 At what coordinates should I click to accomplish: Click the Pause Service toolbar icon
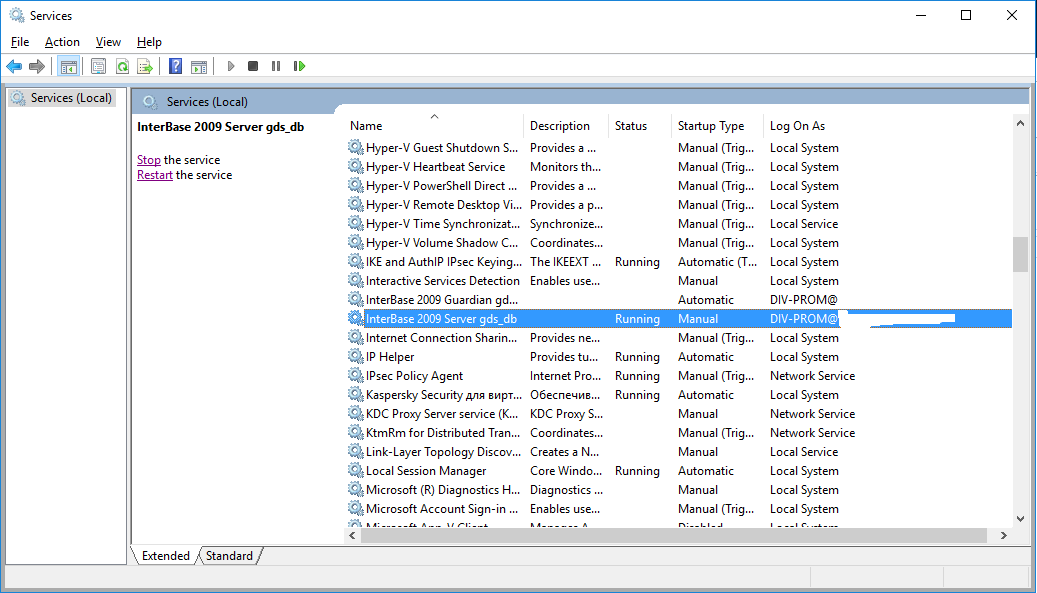click(276, 66)
